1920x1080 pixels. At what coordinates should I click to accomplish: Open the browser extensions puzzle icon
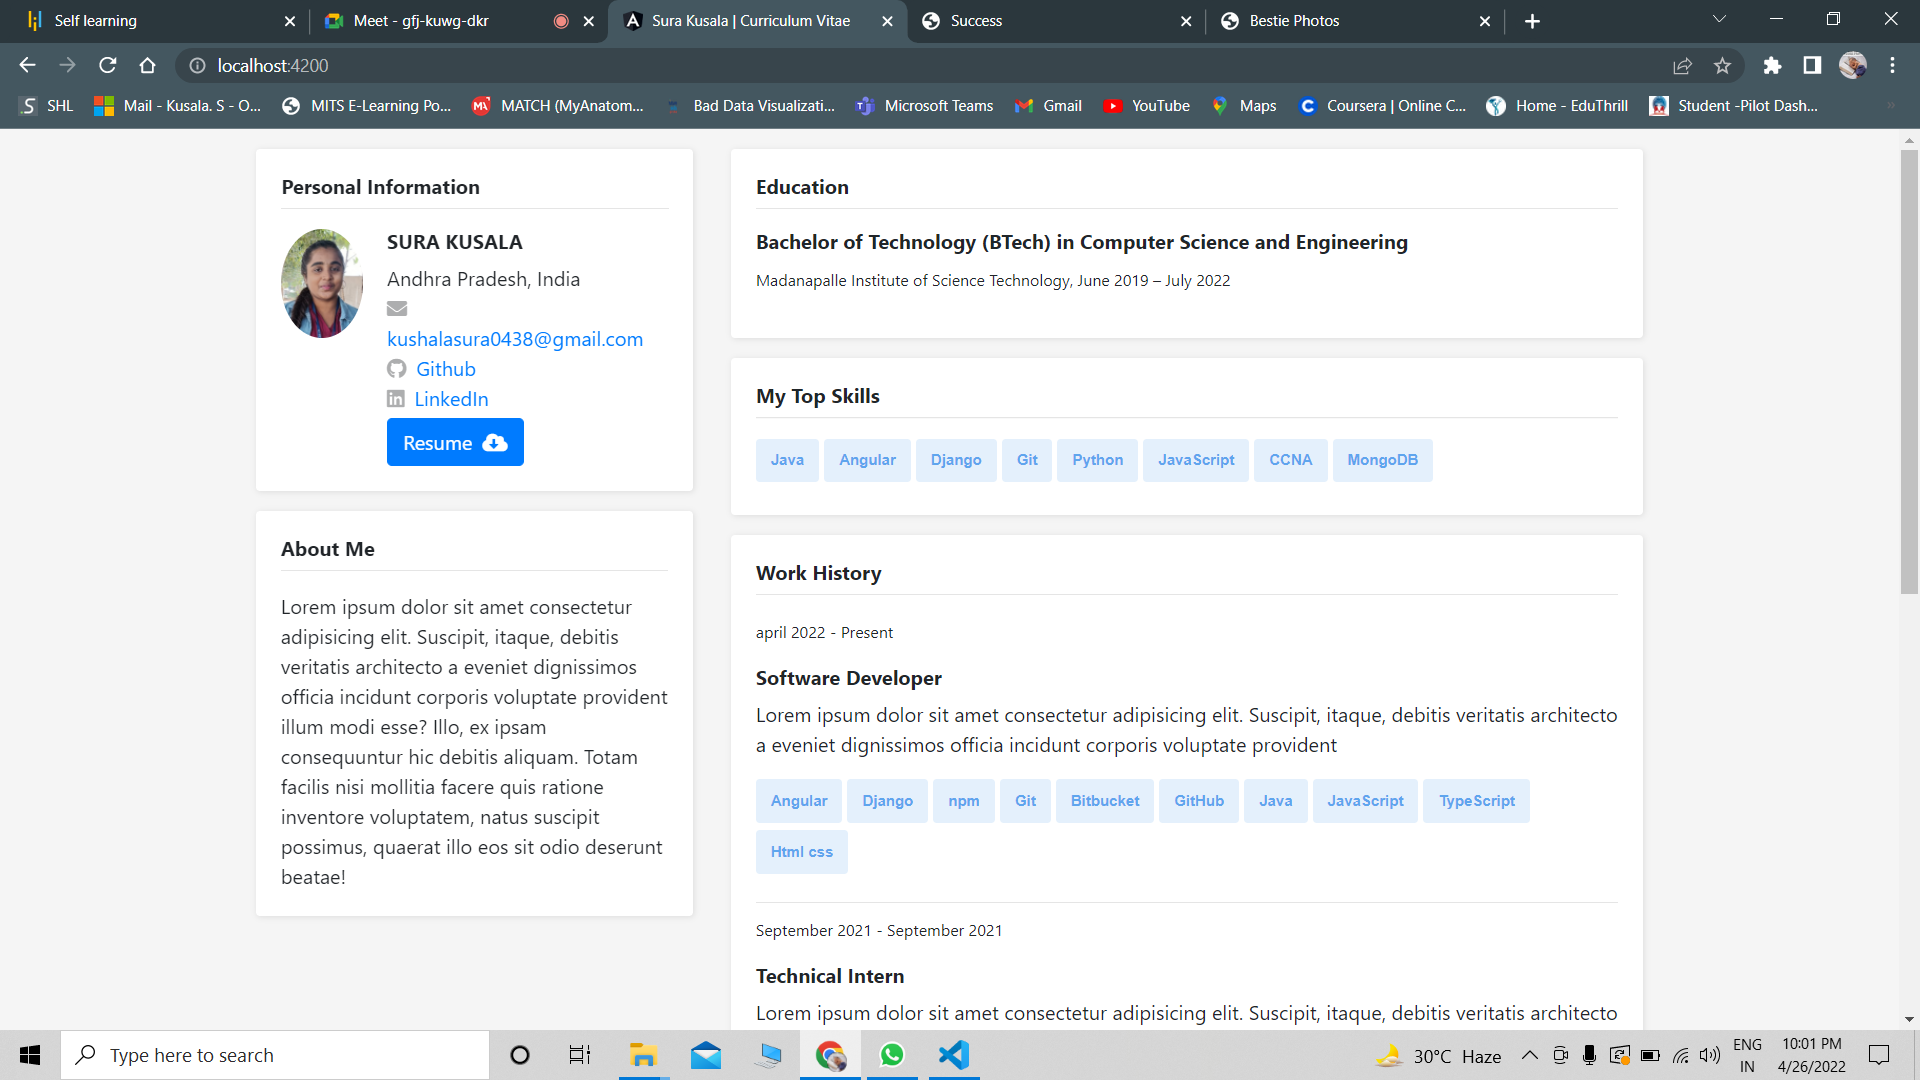click(x=1772, y=65)
